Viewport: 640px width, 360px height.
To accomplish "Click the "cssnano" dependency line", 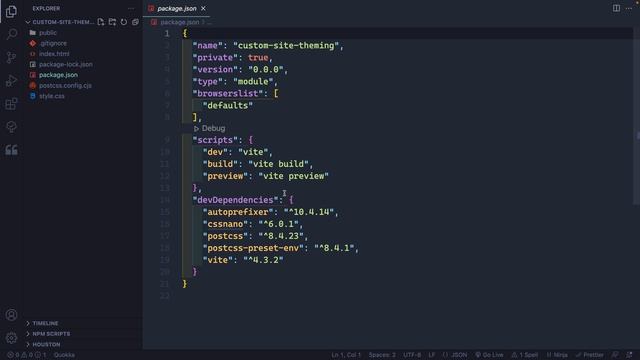I will 253,224.
